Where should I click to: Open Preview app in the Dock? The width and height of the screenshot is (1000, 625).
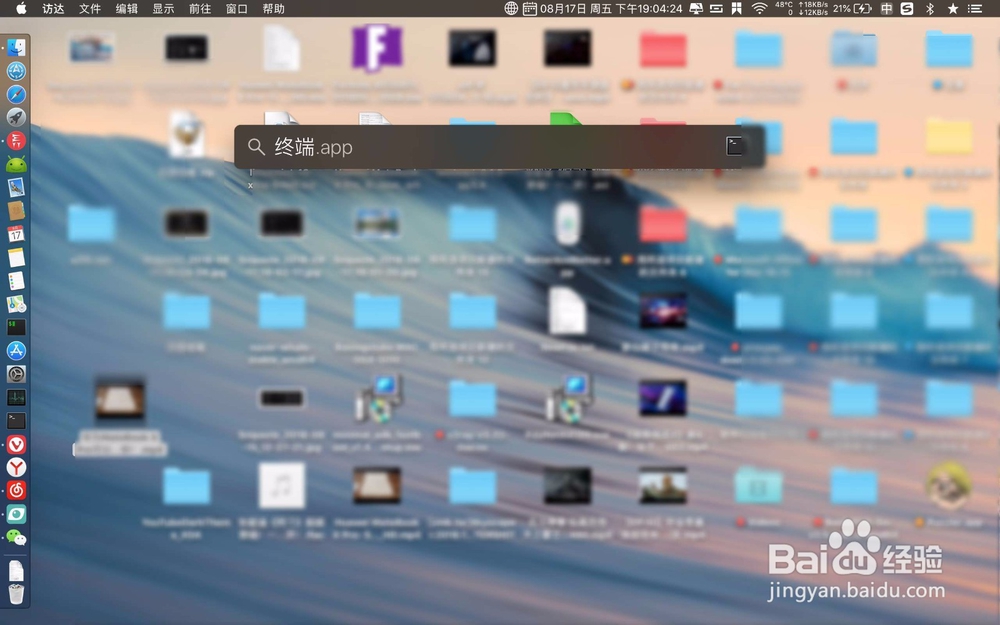coord(16,188)
